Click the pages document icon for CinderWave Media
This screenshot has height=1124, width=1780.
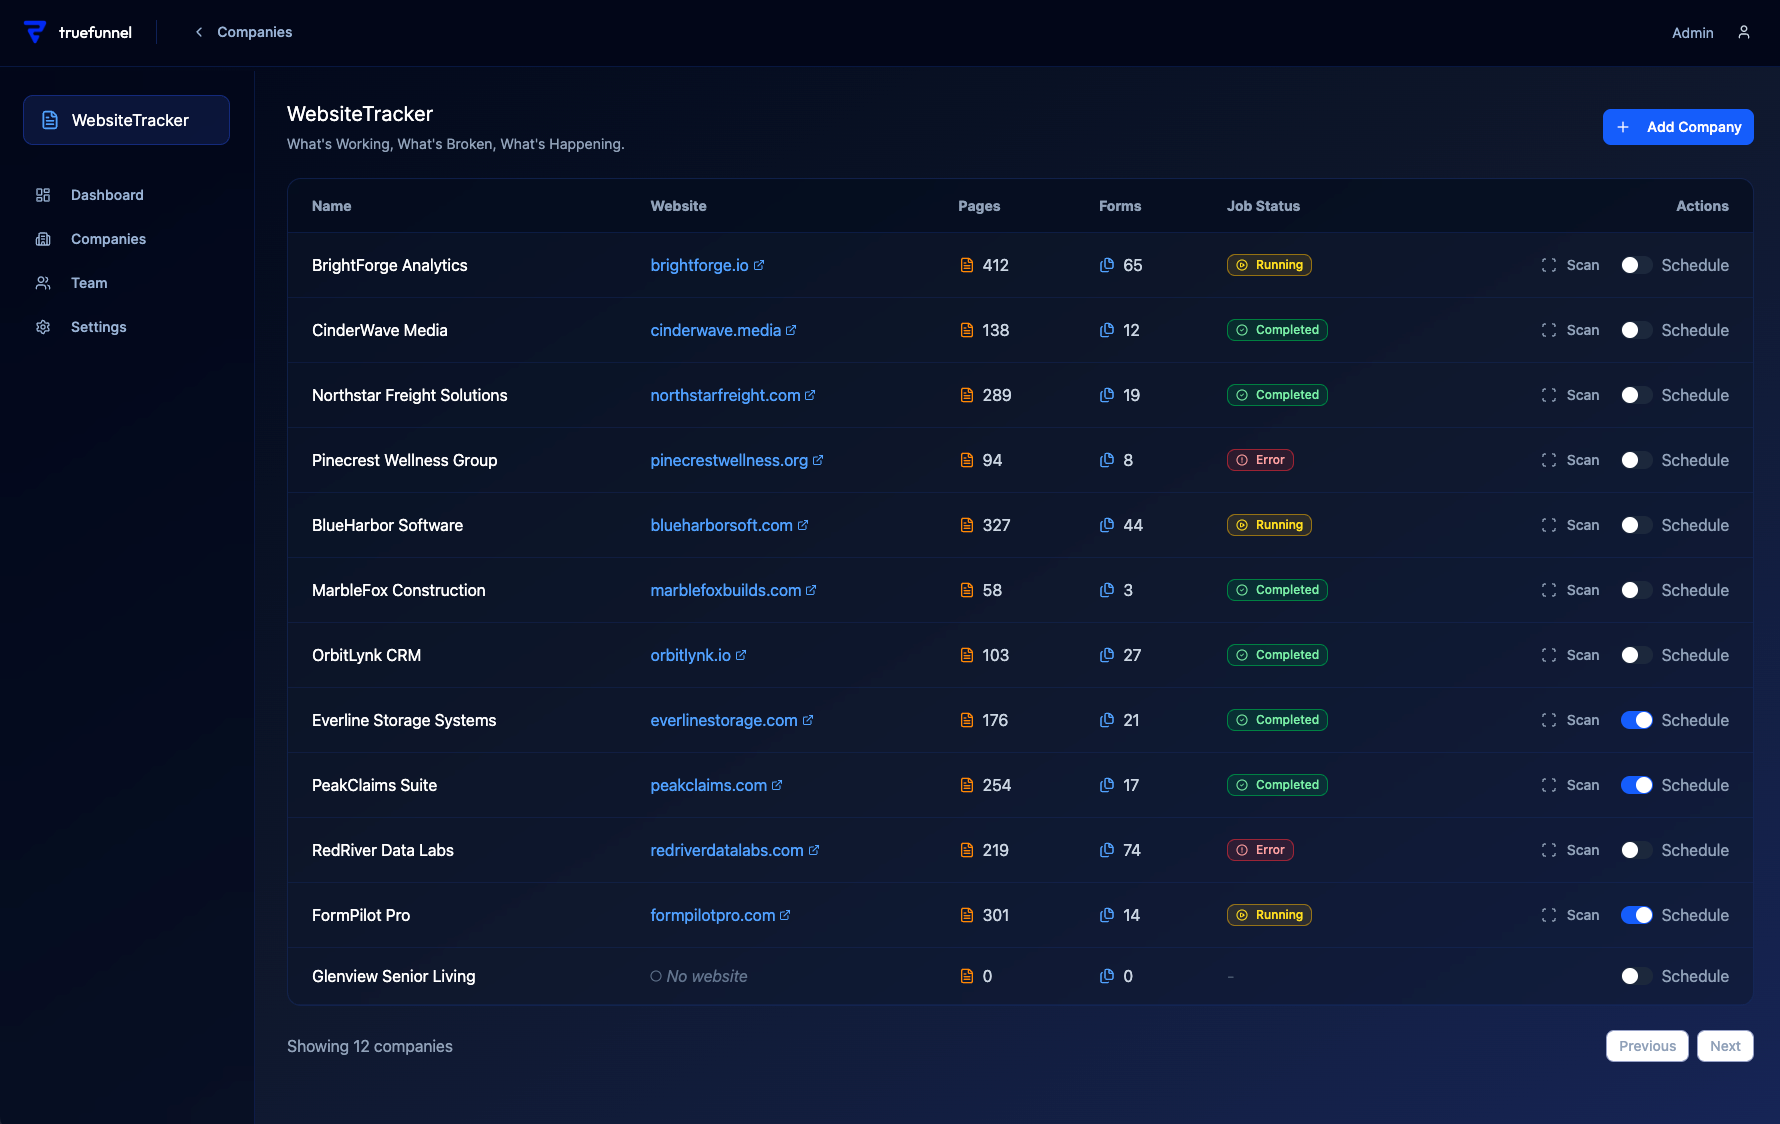[966, 330]
